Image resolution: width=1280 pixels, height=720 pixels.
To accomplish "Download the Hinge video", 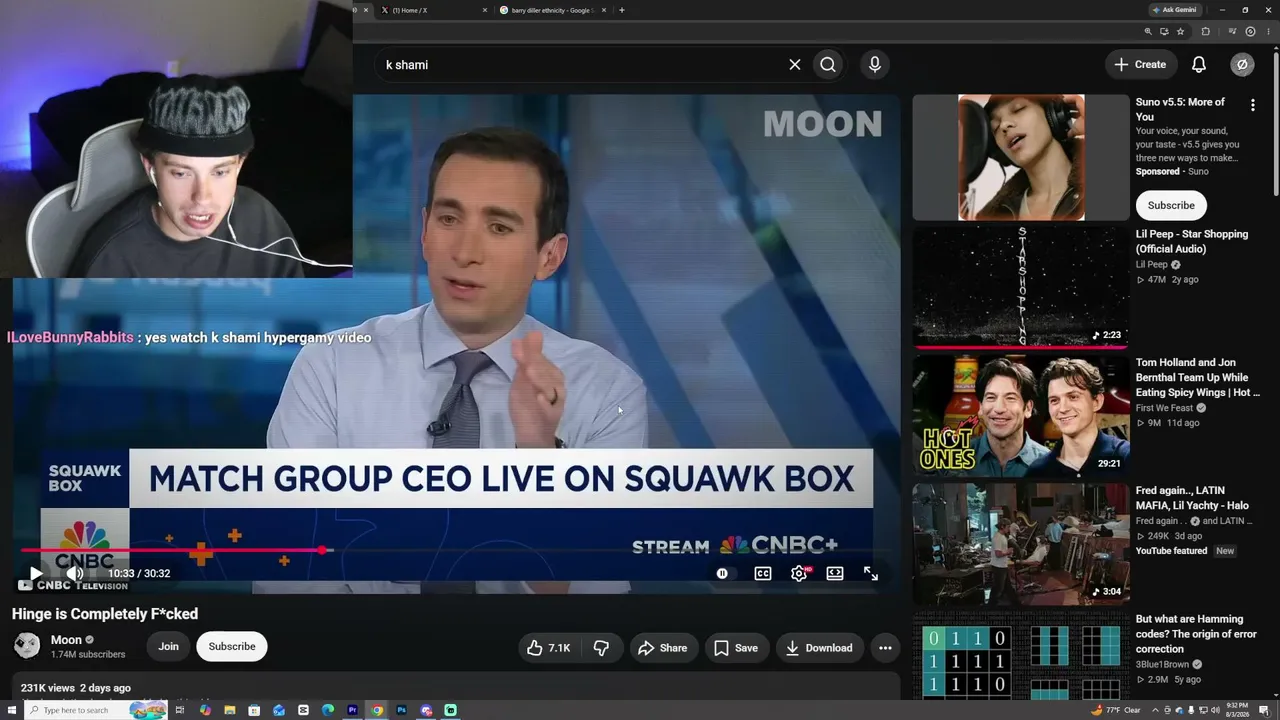I will (x=819, y=648).
